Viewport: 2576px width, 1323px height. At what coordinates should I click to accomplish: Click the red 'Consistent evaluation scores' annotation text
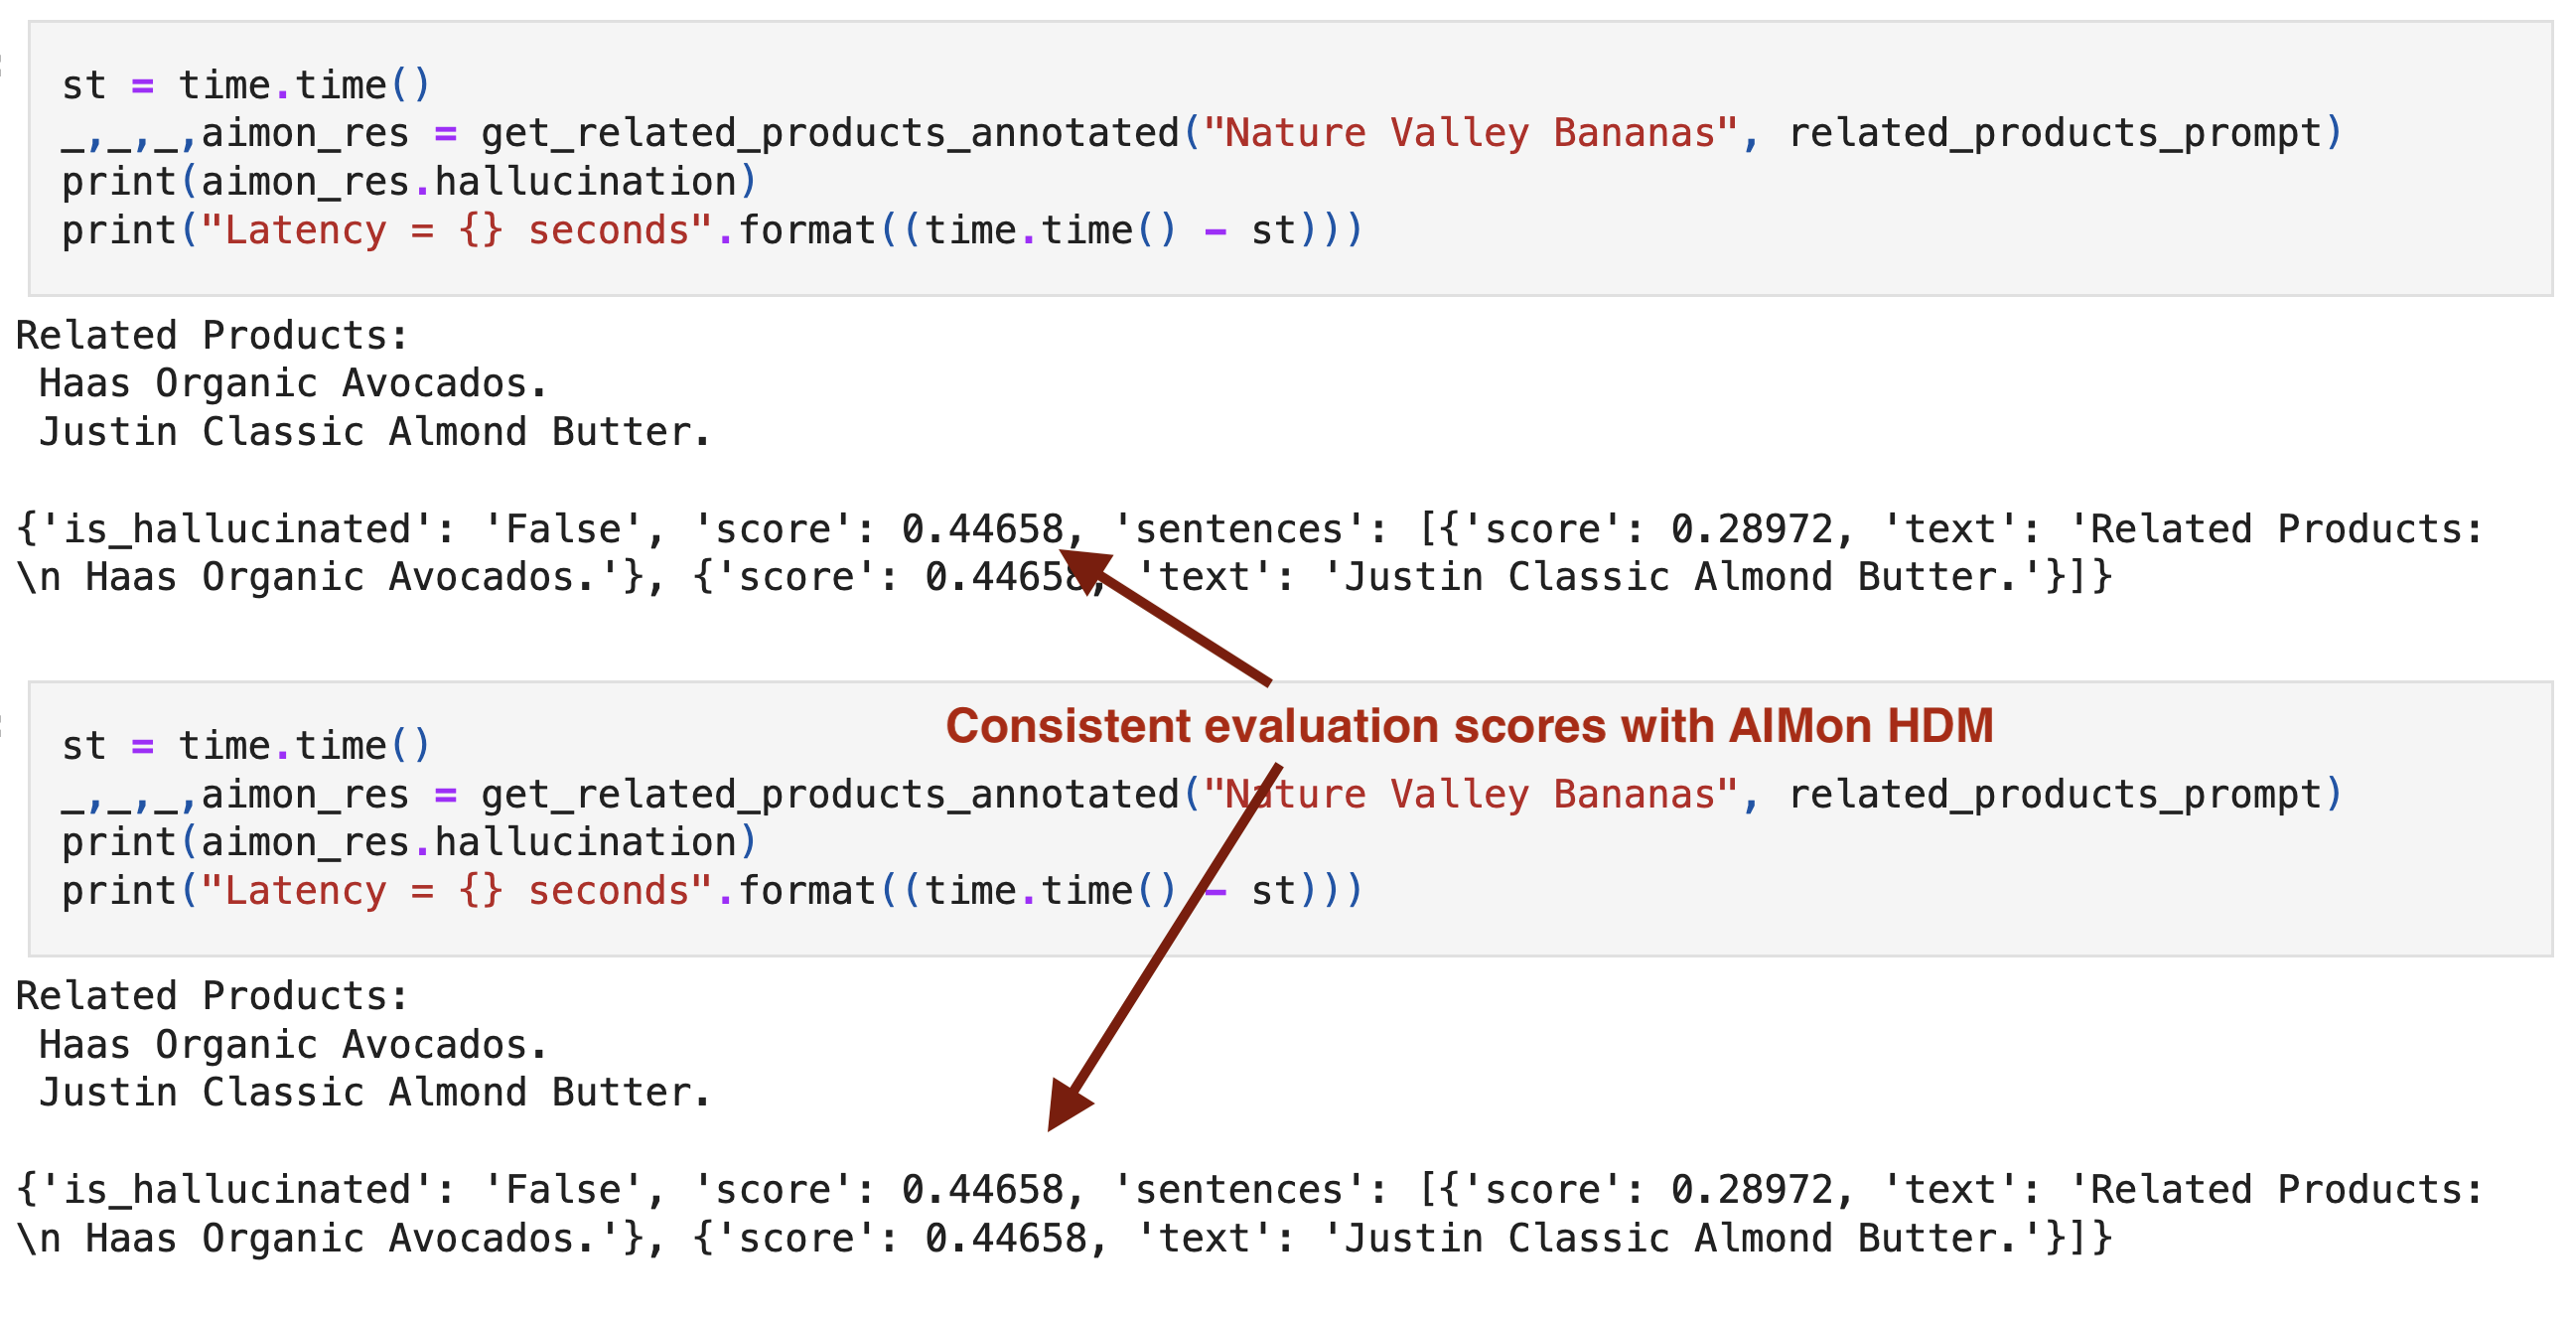[1469, 727]
